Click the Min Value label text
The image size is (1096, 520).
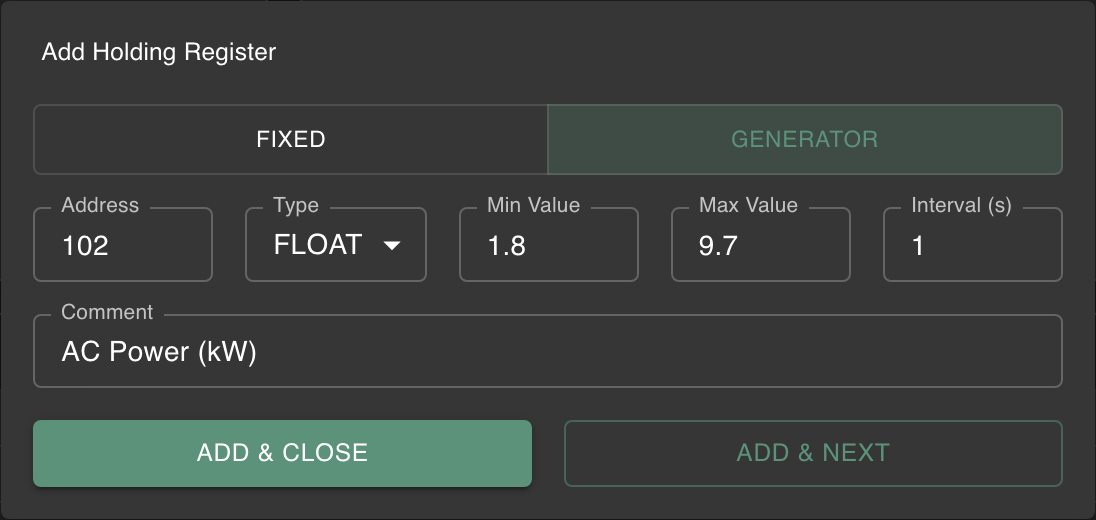533,205
